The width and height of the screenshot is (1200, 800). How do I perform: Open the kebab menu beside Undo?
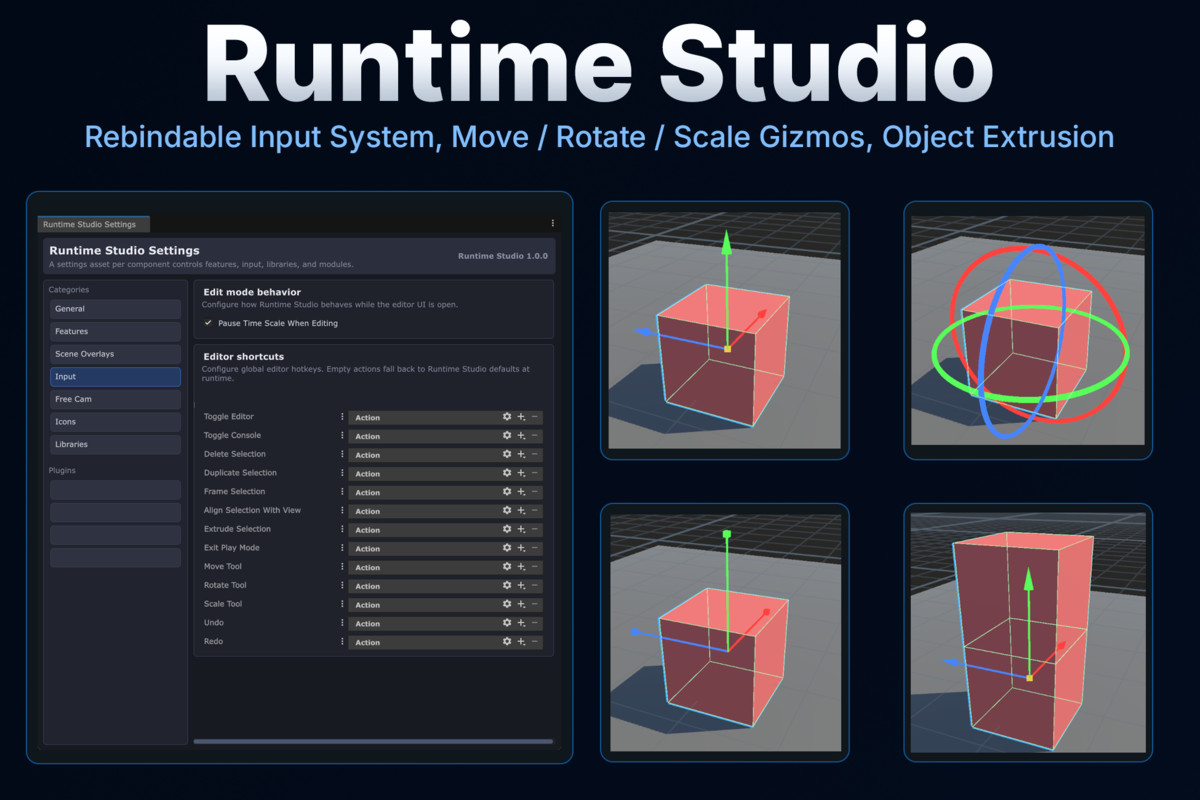point(342,623)
